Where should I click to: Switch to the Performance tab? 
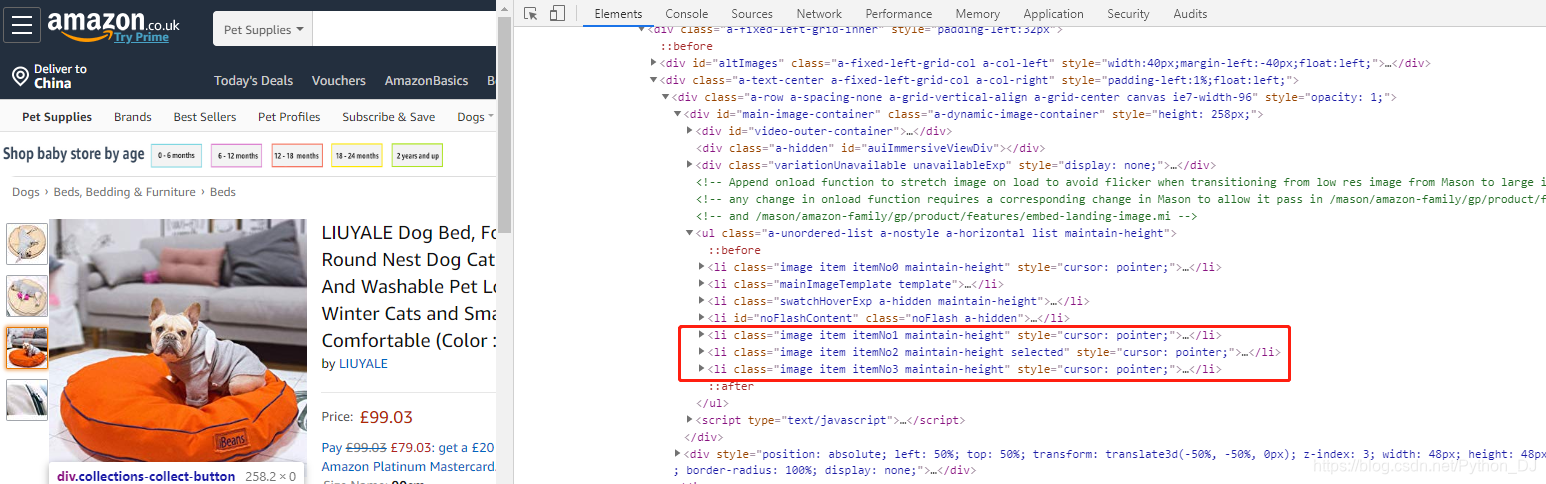pyautogui.click(x=899, y=14)
